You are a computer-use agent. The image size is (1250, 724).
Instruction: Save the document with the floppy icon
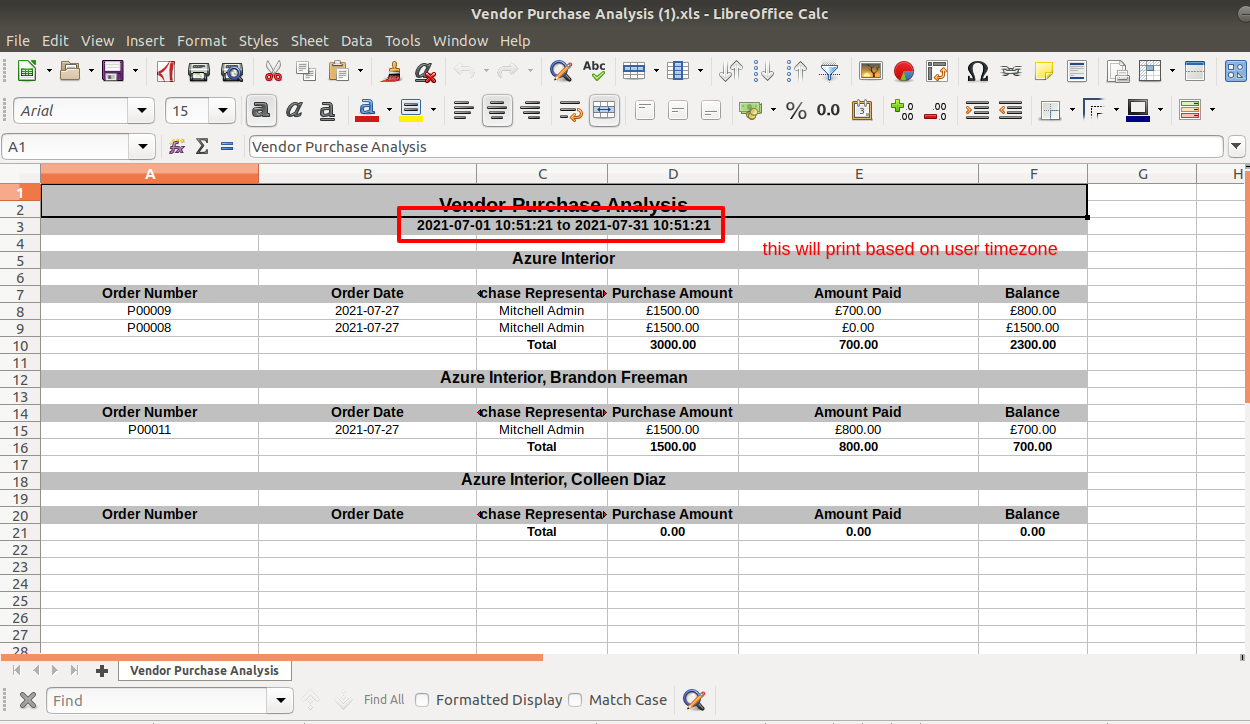(113, 71)
